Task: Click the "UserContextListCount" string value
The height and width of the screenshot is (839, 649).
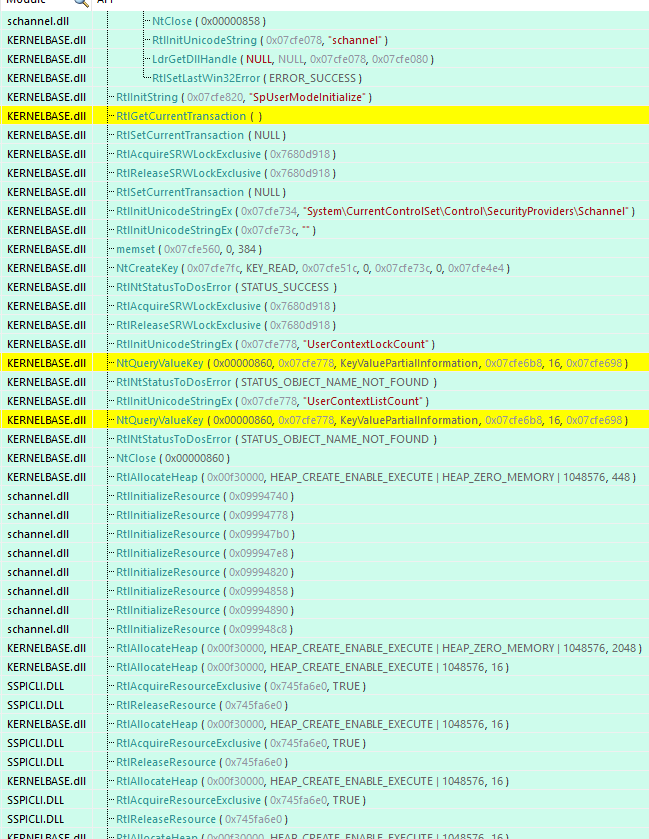Action: 363,401
